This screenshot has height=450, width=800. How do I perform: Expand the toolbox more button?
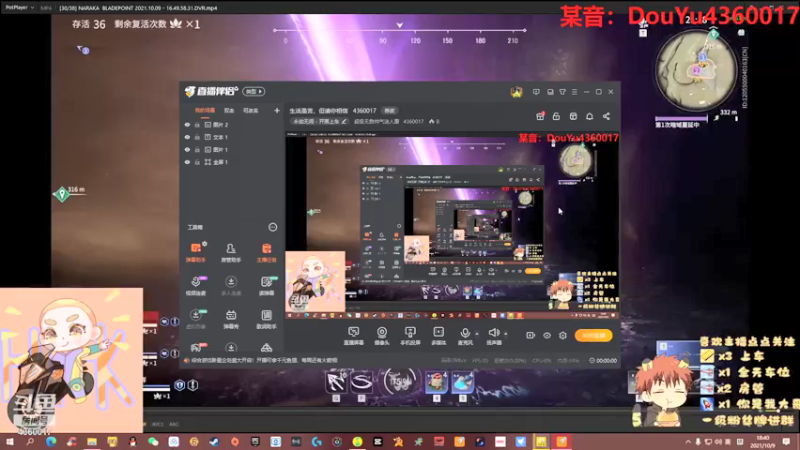pyautogui.click(x=273, y=227)
